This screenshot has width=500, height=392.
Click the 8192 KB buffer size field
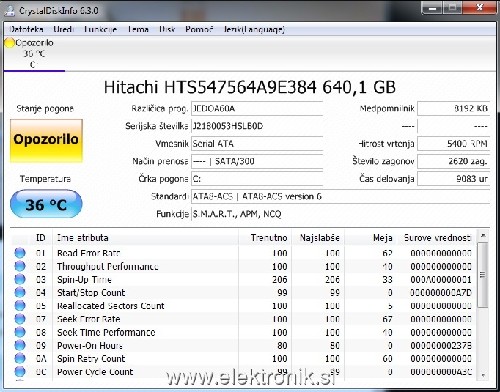[x=453, y=109]
